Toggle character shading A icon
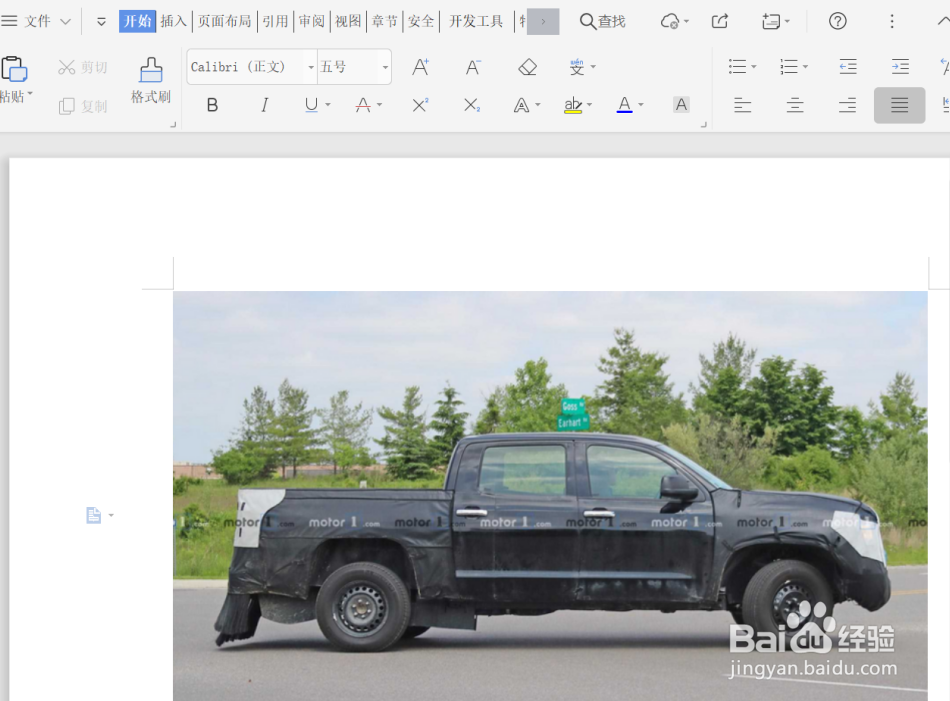 coord(681,105)
